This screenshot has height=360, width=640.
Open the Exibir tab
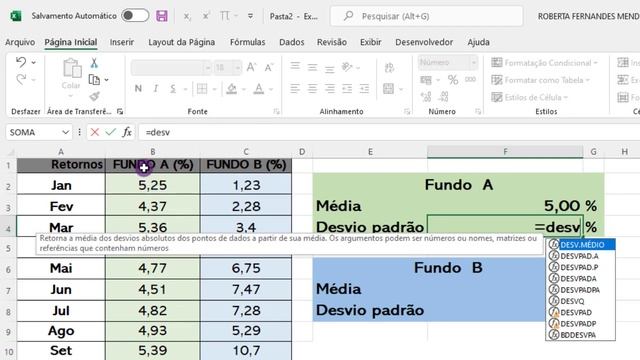point(370,42)
